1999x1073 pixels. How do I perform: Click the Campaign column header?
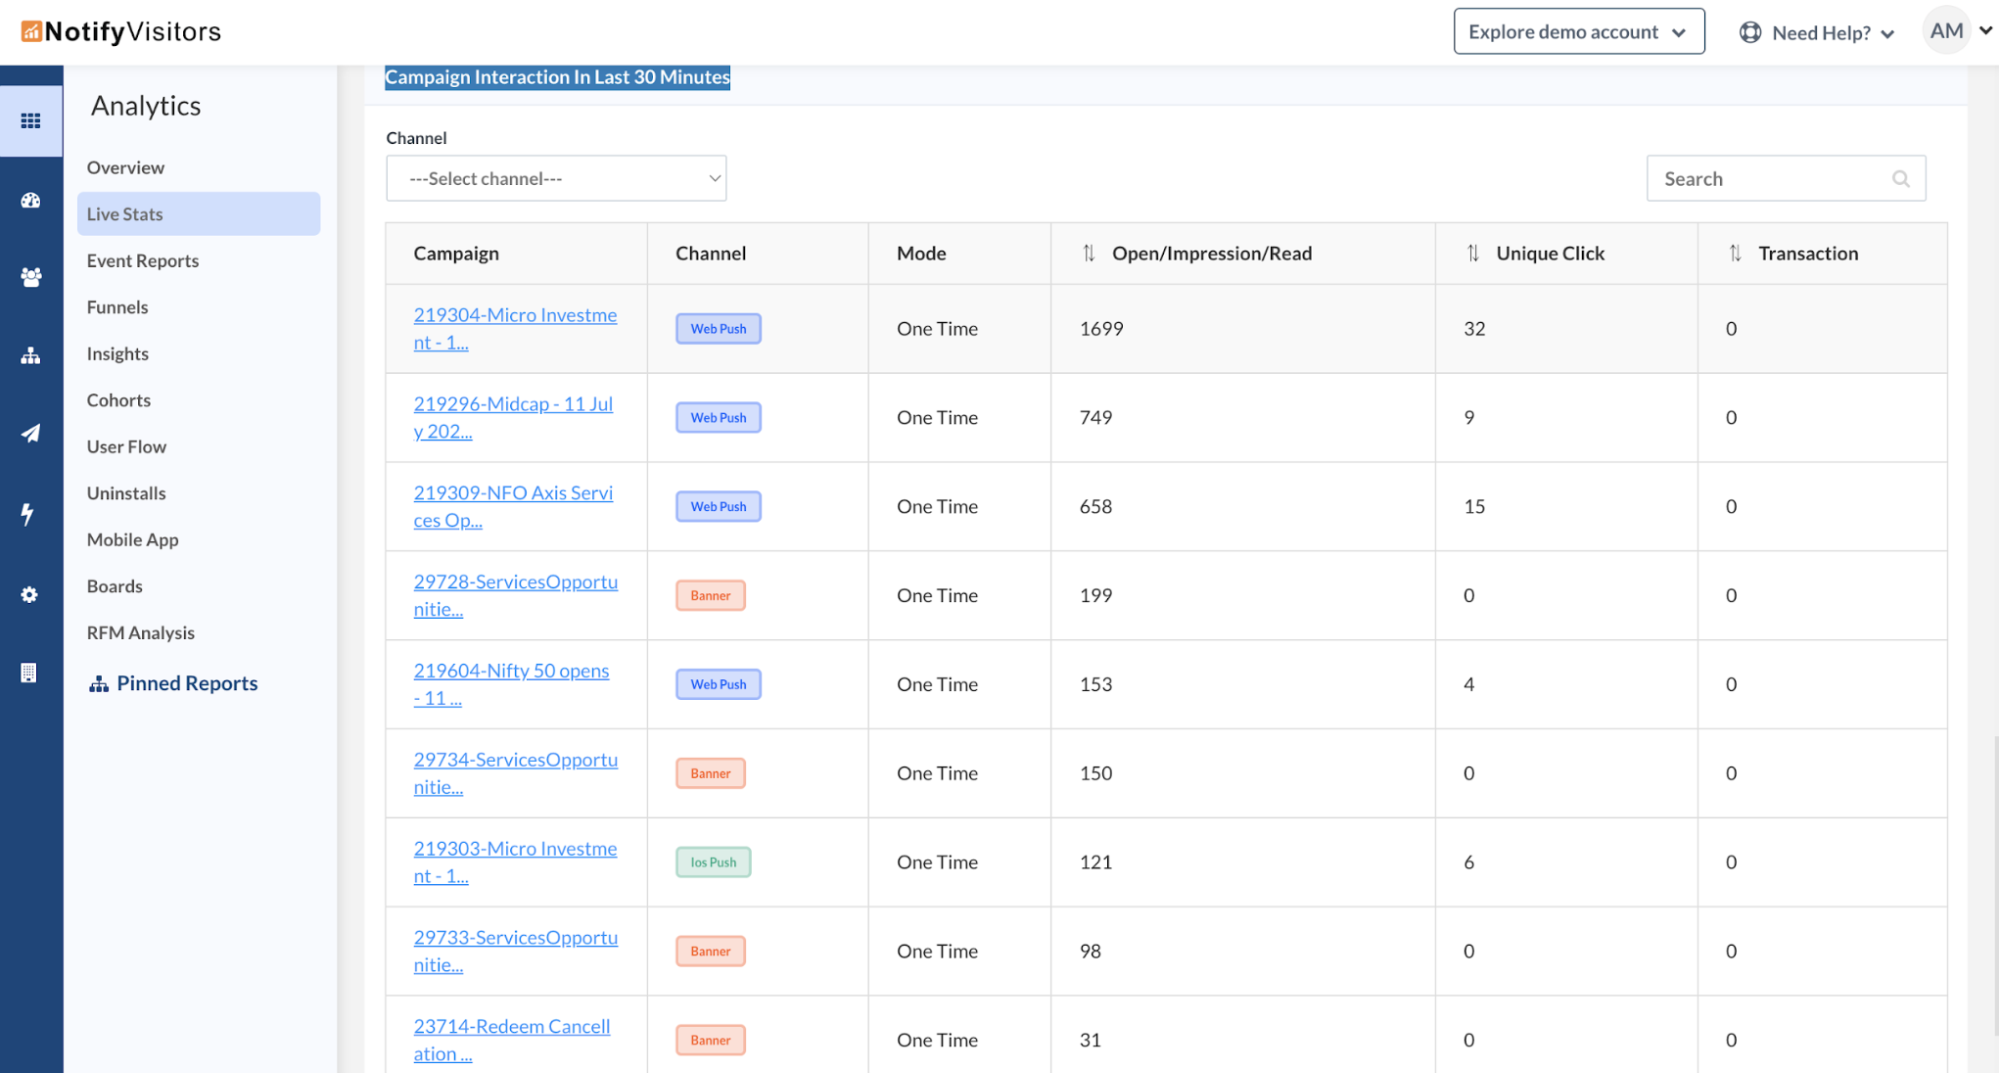click(x=456, y=254)
